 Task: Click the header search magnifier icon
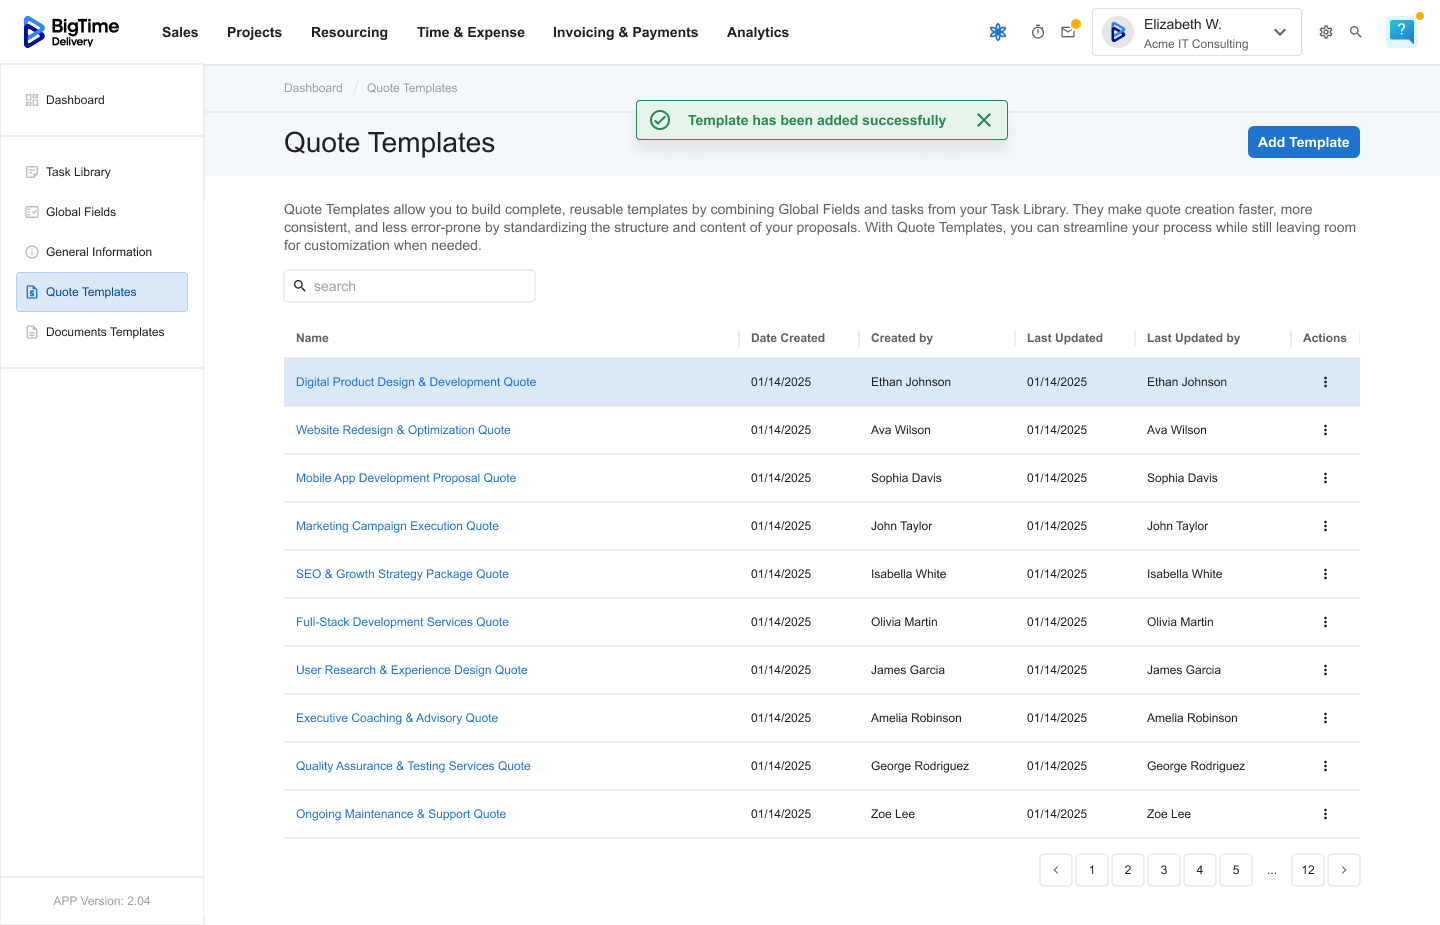(1356, 32)
